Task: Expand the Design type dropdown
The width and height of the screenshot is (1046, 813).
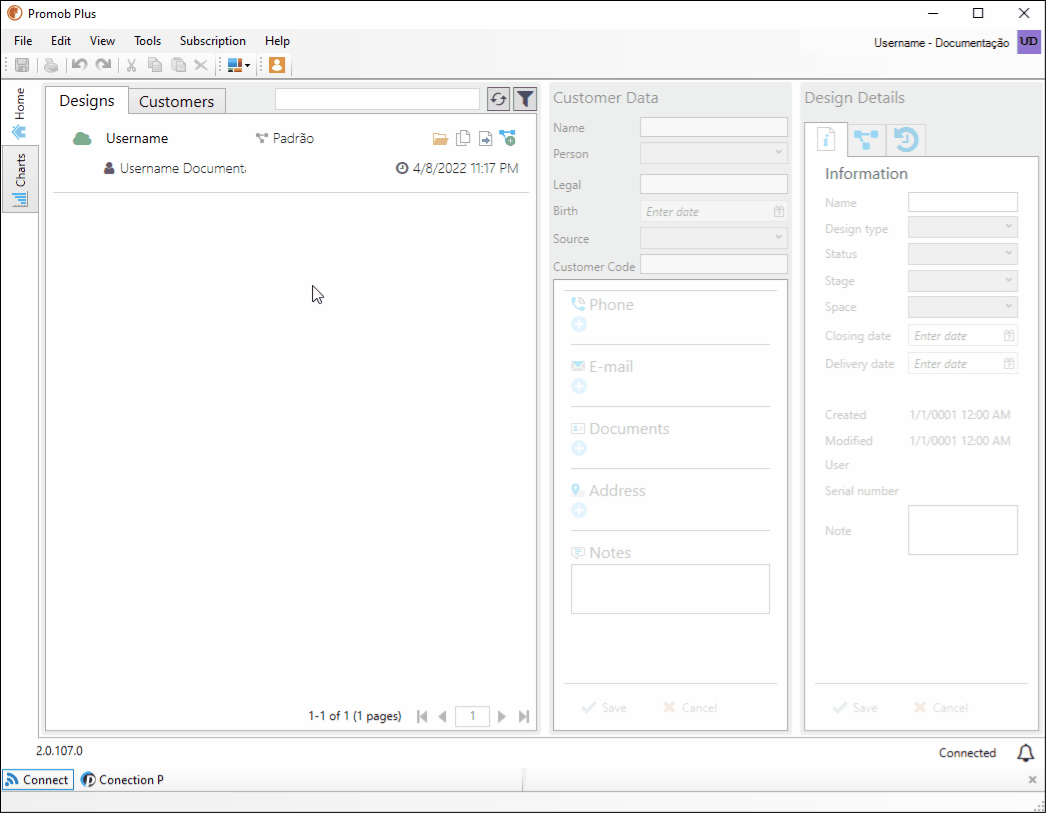Action: tap(963, 227)
